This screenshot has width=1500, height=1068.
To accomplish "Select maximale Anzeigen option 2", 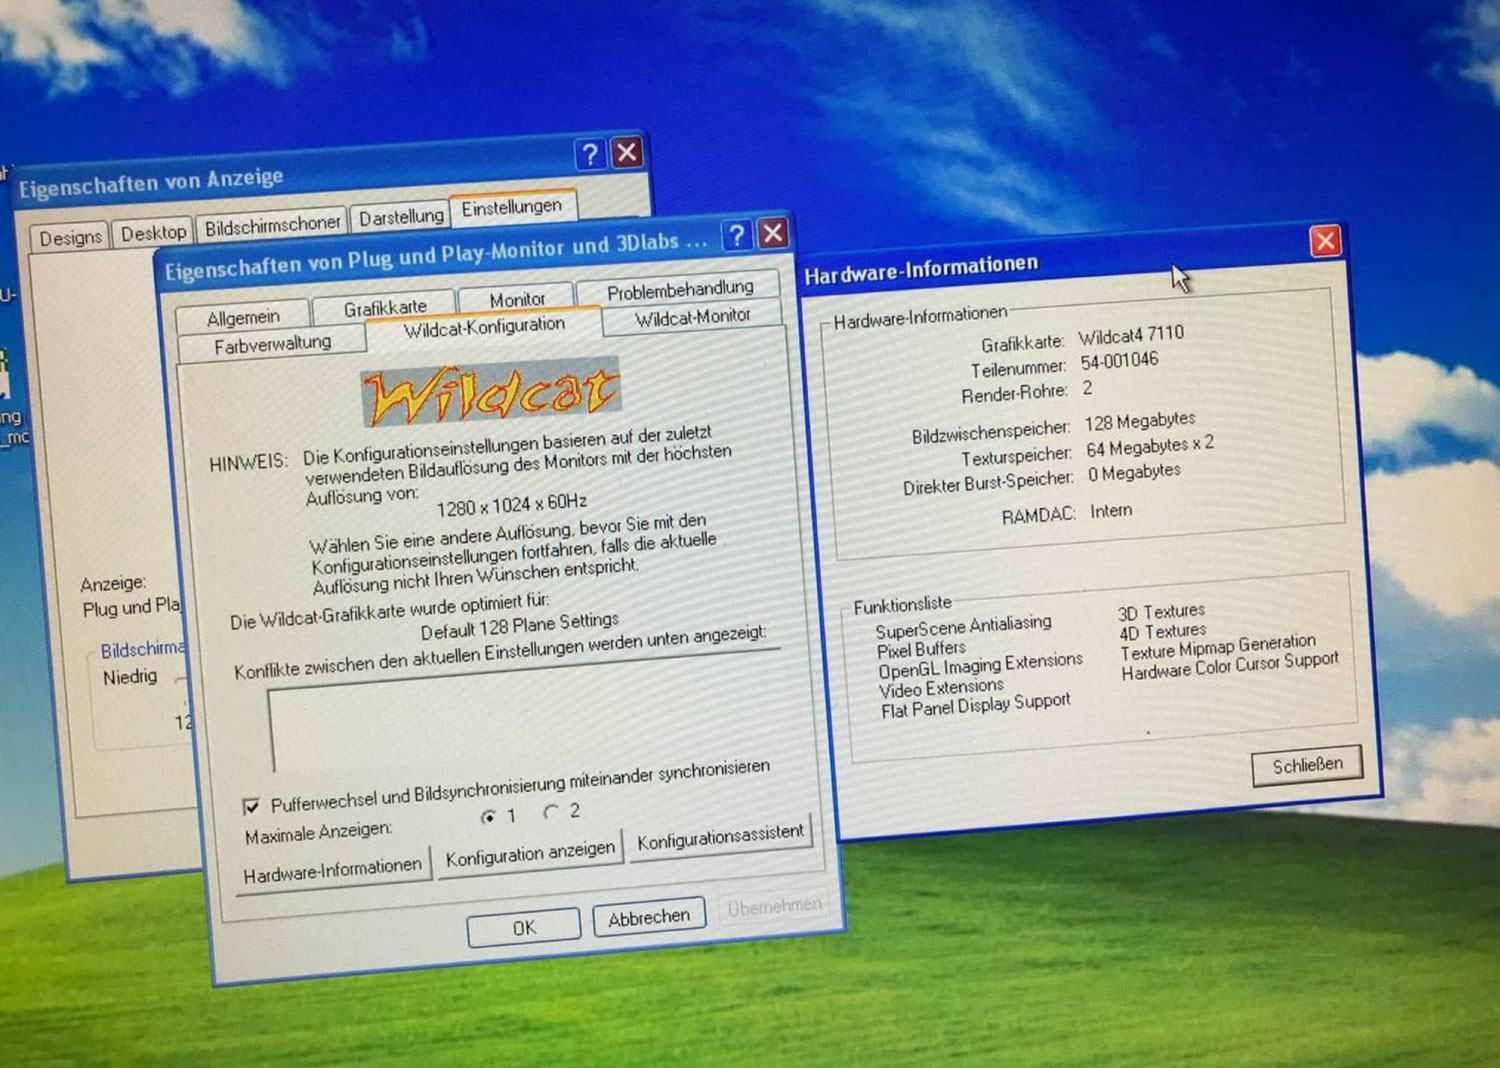I will (x=550, y=812).
